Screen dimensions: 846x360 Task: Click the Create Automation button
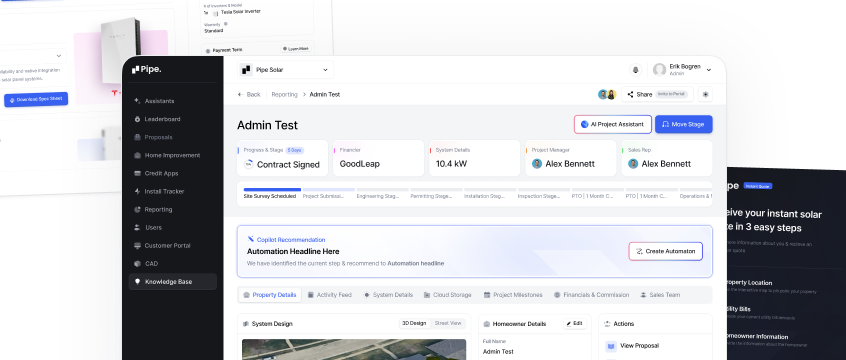(x=666, y=252)
